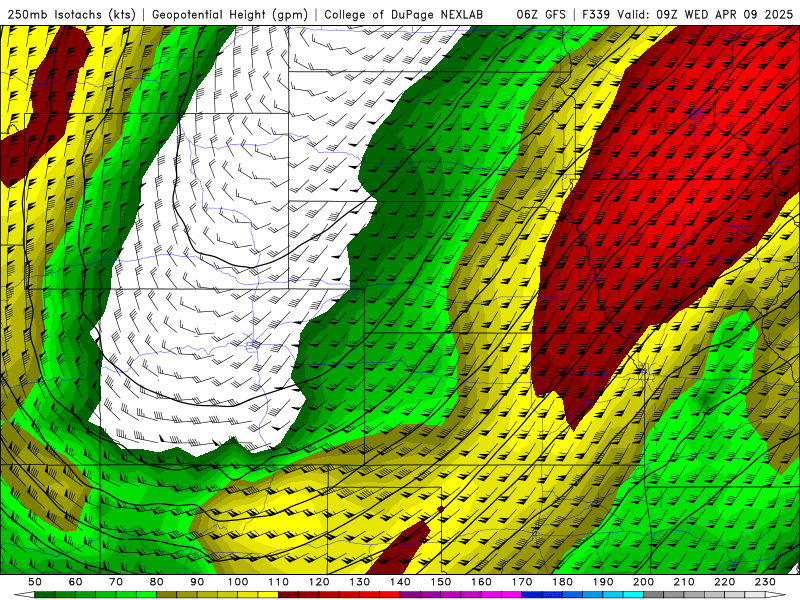
Task: Click the 'Geopotential Height (gpm)' header label
Action: [x=230, y=14]
